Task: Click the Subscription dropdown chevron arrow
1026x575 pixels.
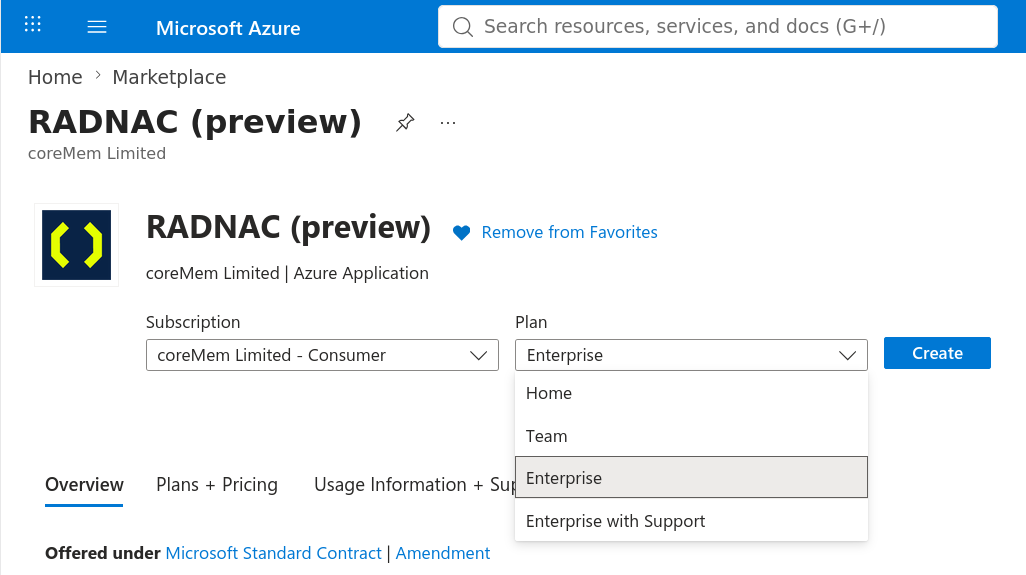Action: (x=478, y=355)
